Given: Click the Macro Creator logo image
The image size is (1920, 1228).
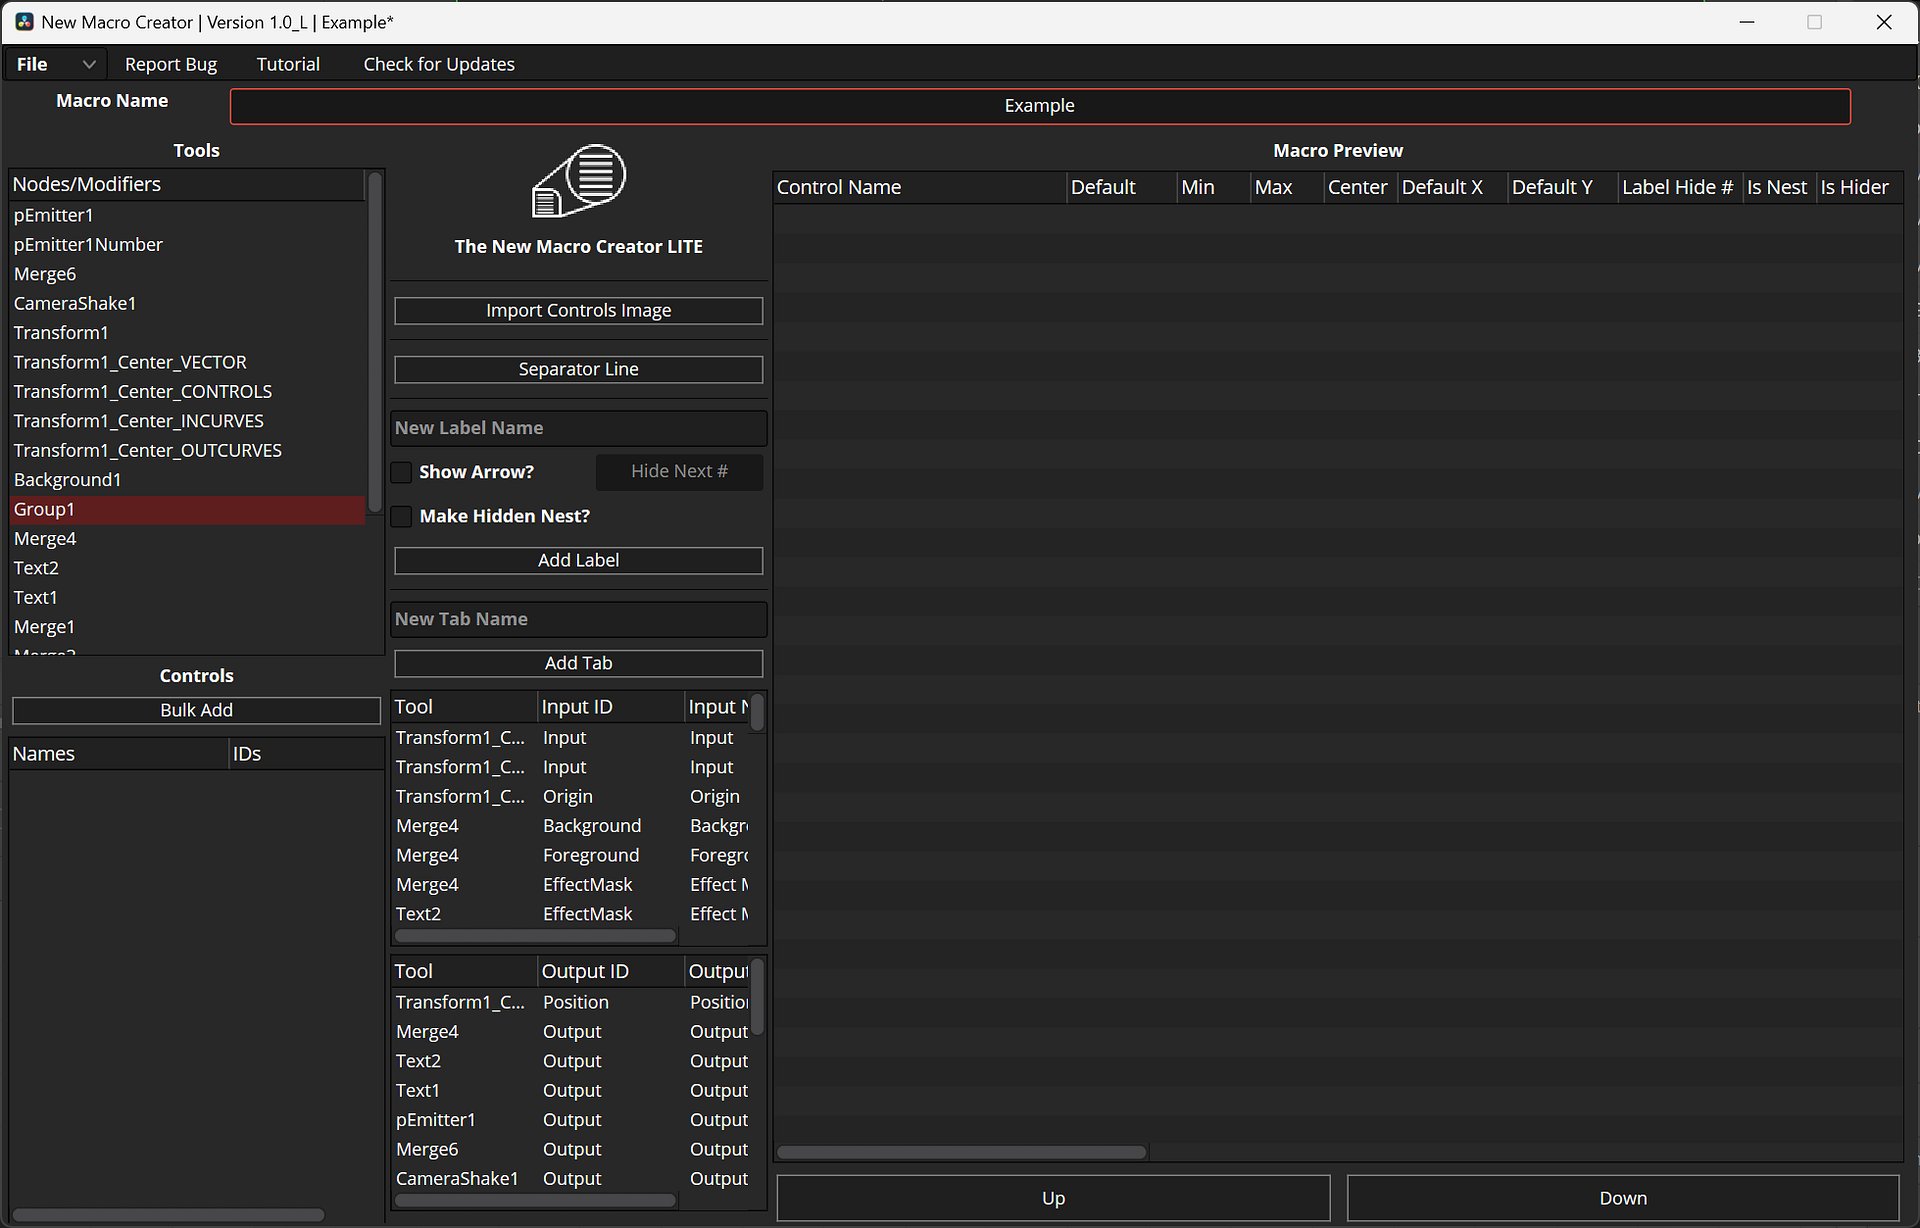Looking at the screenshot, I should pos(578,181).
